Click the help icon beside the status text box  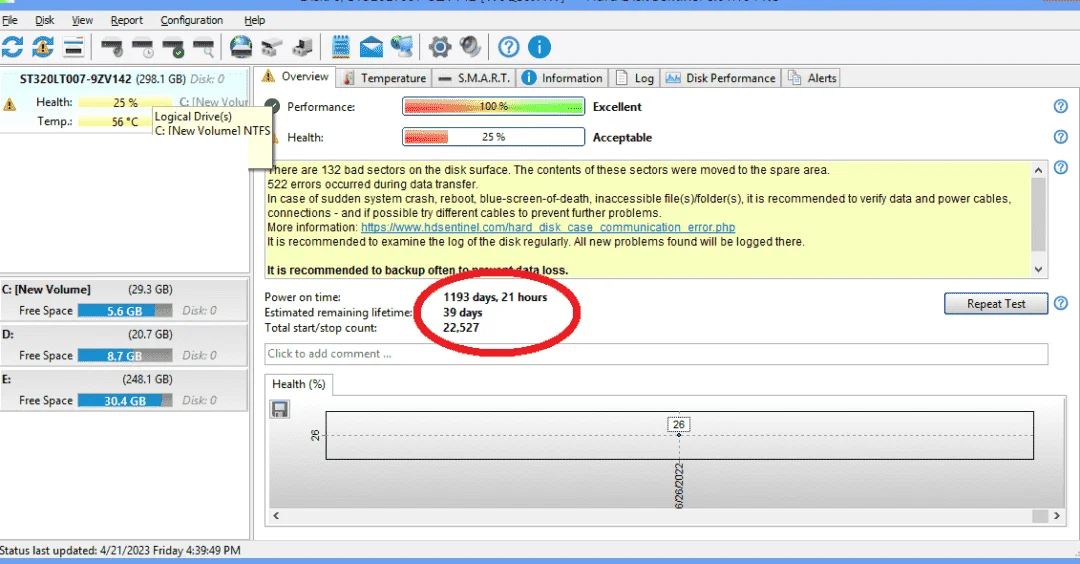(1061, 167)
